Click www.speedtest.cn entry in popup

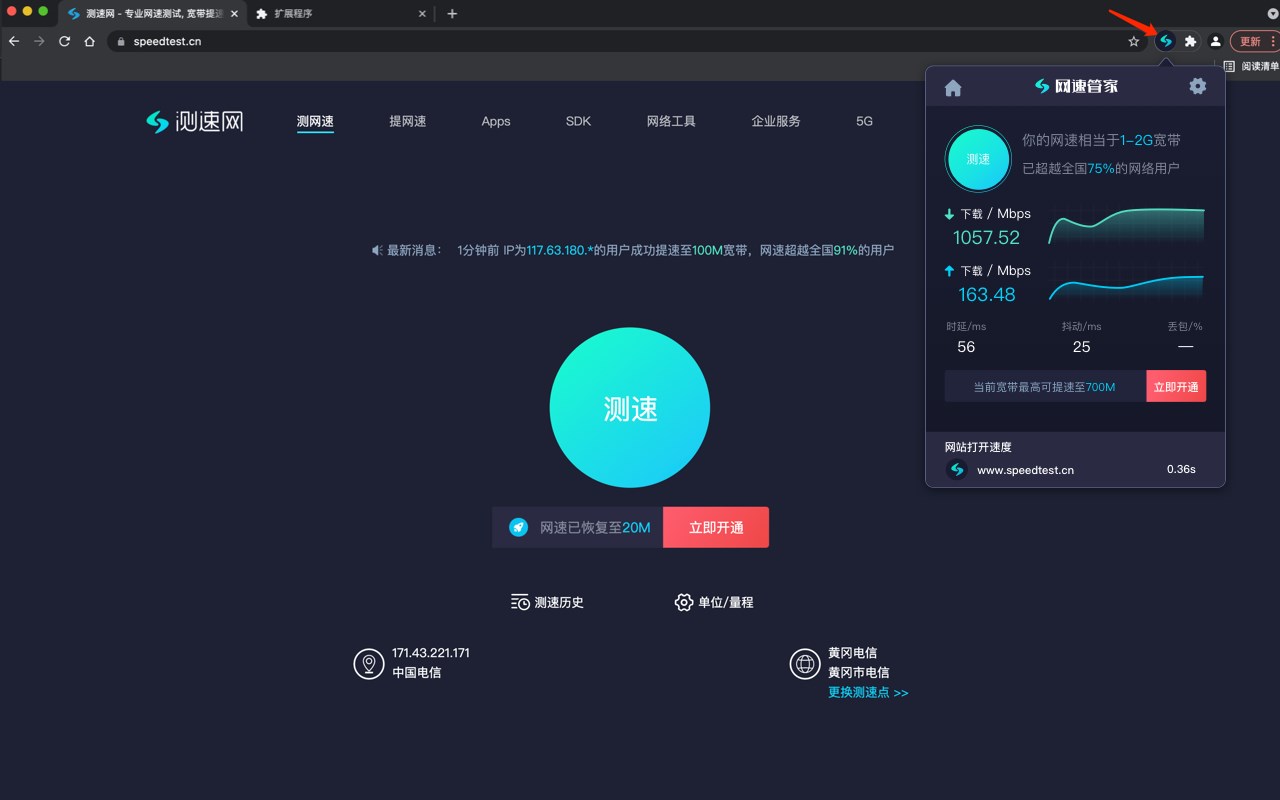[x=1025, y=470]
